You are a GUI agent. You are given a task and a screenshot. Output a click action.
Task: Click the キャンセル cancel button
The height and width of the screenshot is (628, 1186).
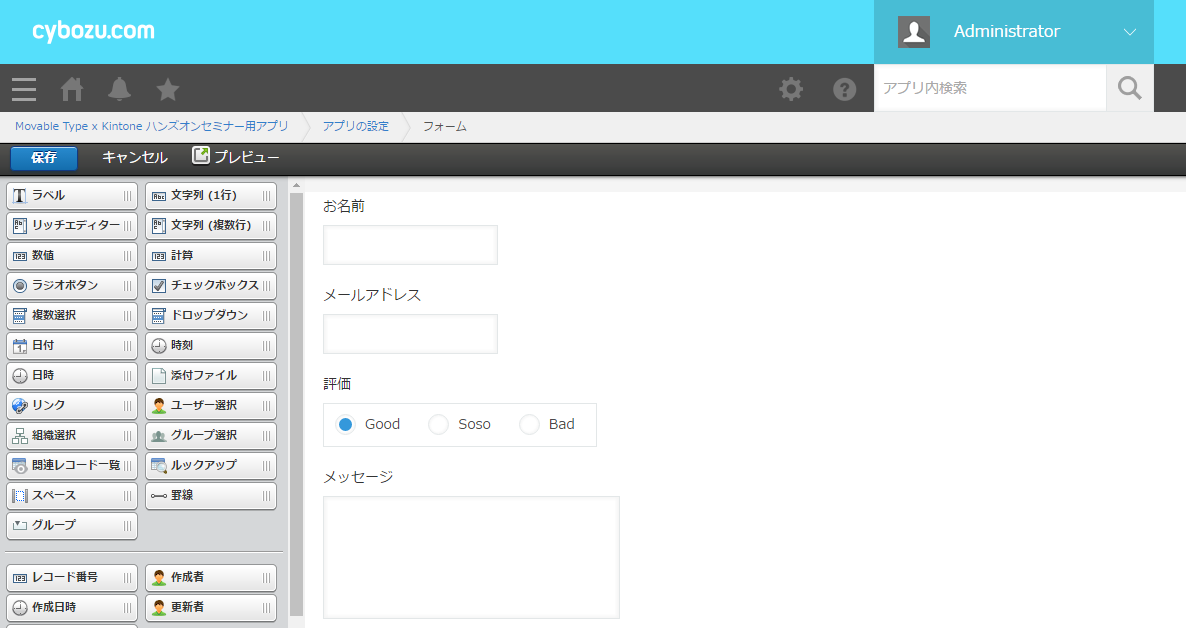[x=135, y=157]
